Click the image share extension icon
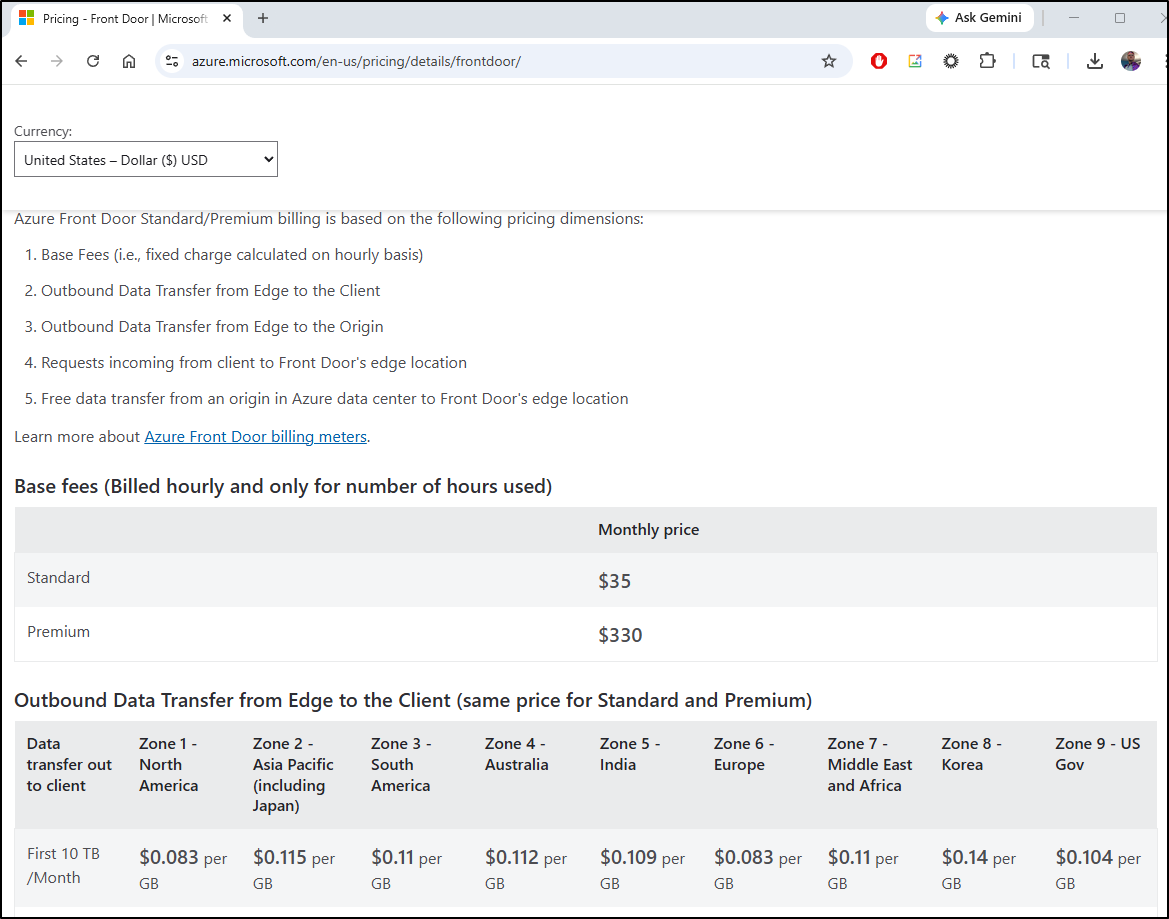The width and height of the screenshot is (1169, 919). (915, 61)
